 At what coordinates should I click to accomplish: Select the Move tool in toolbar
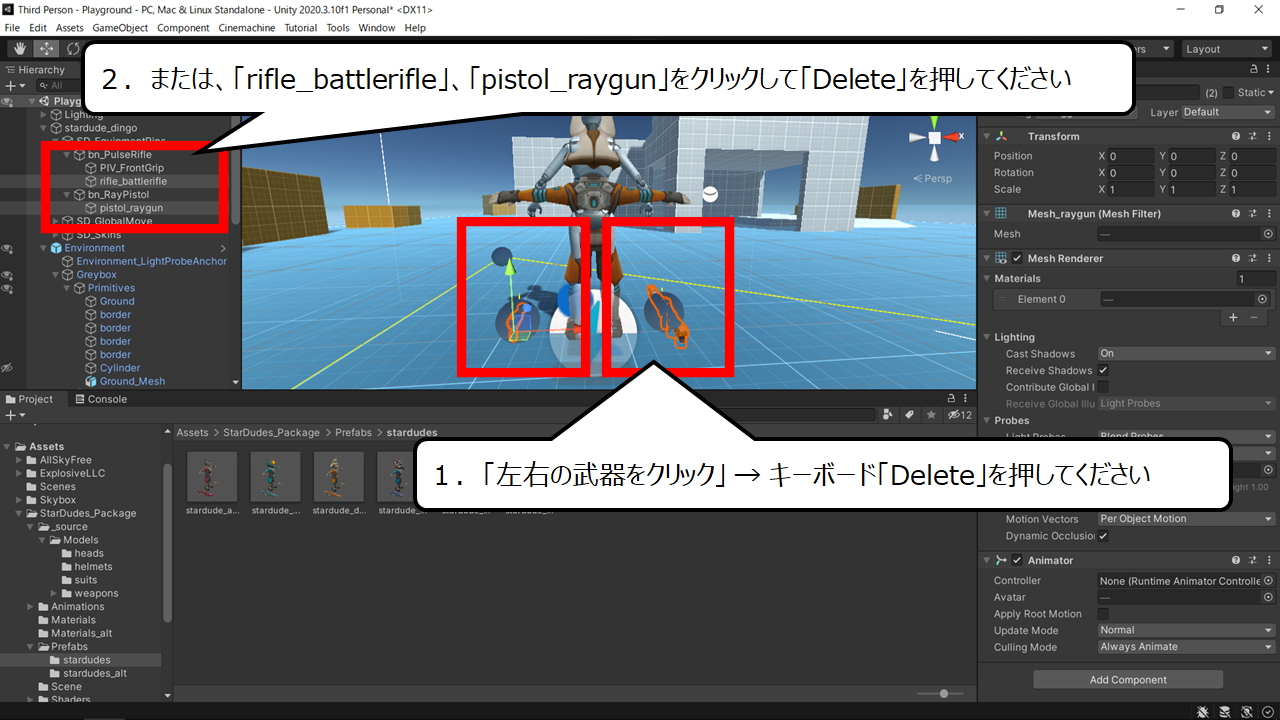(x=46, y=49)
